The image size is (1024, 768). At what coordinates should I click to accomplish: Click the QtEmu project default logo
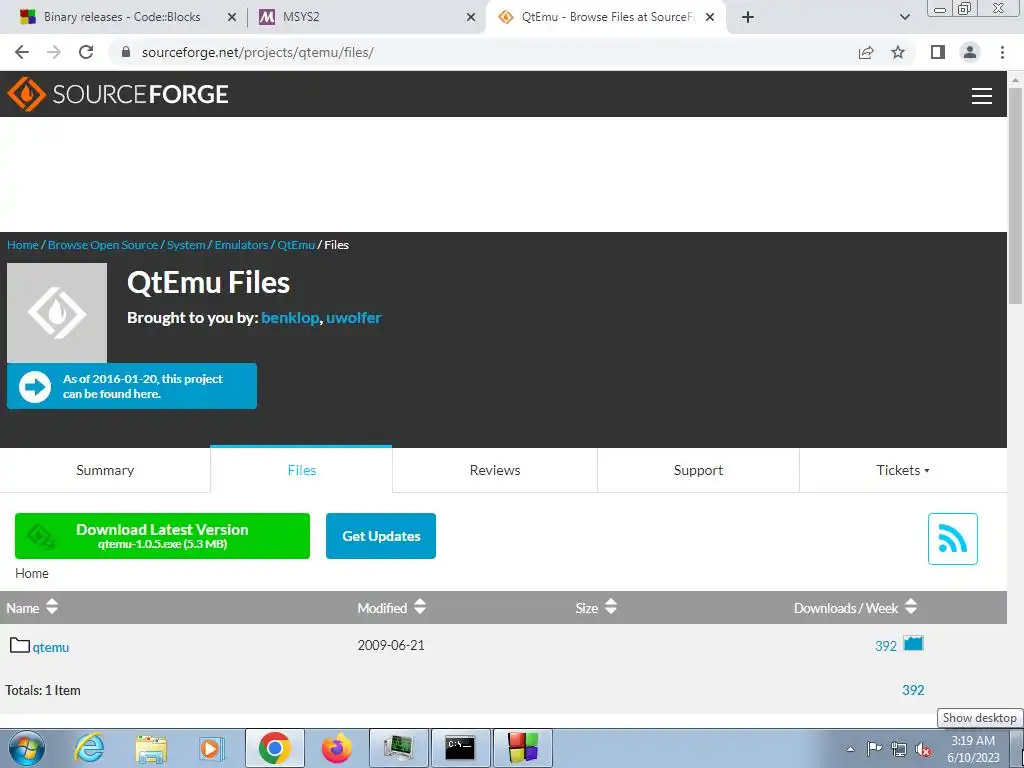(57, 313)
